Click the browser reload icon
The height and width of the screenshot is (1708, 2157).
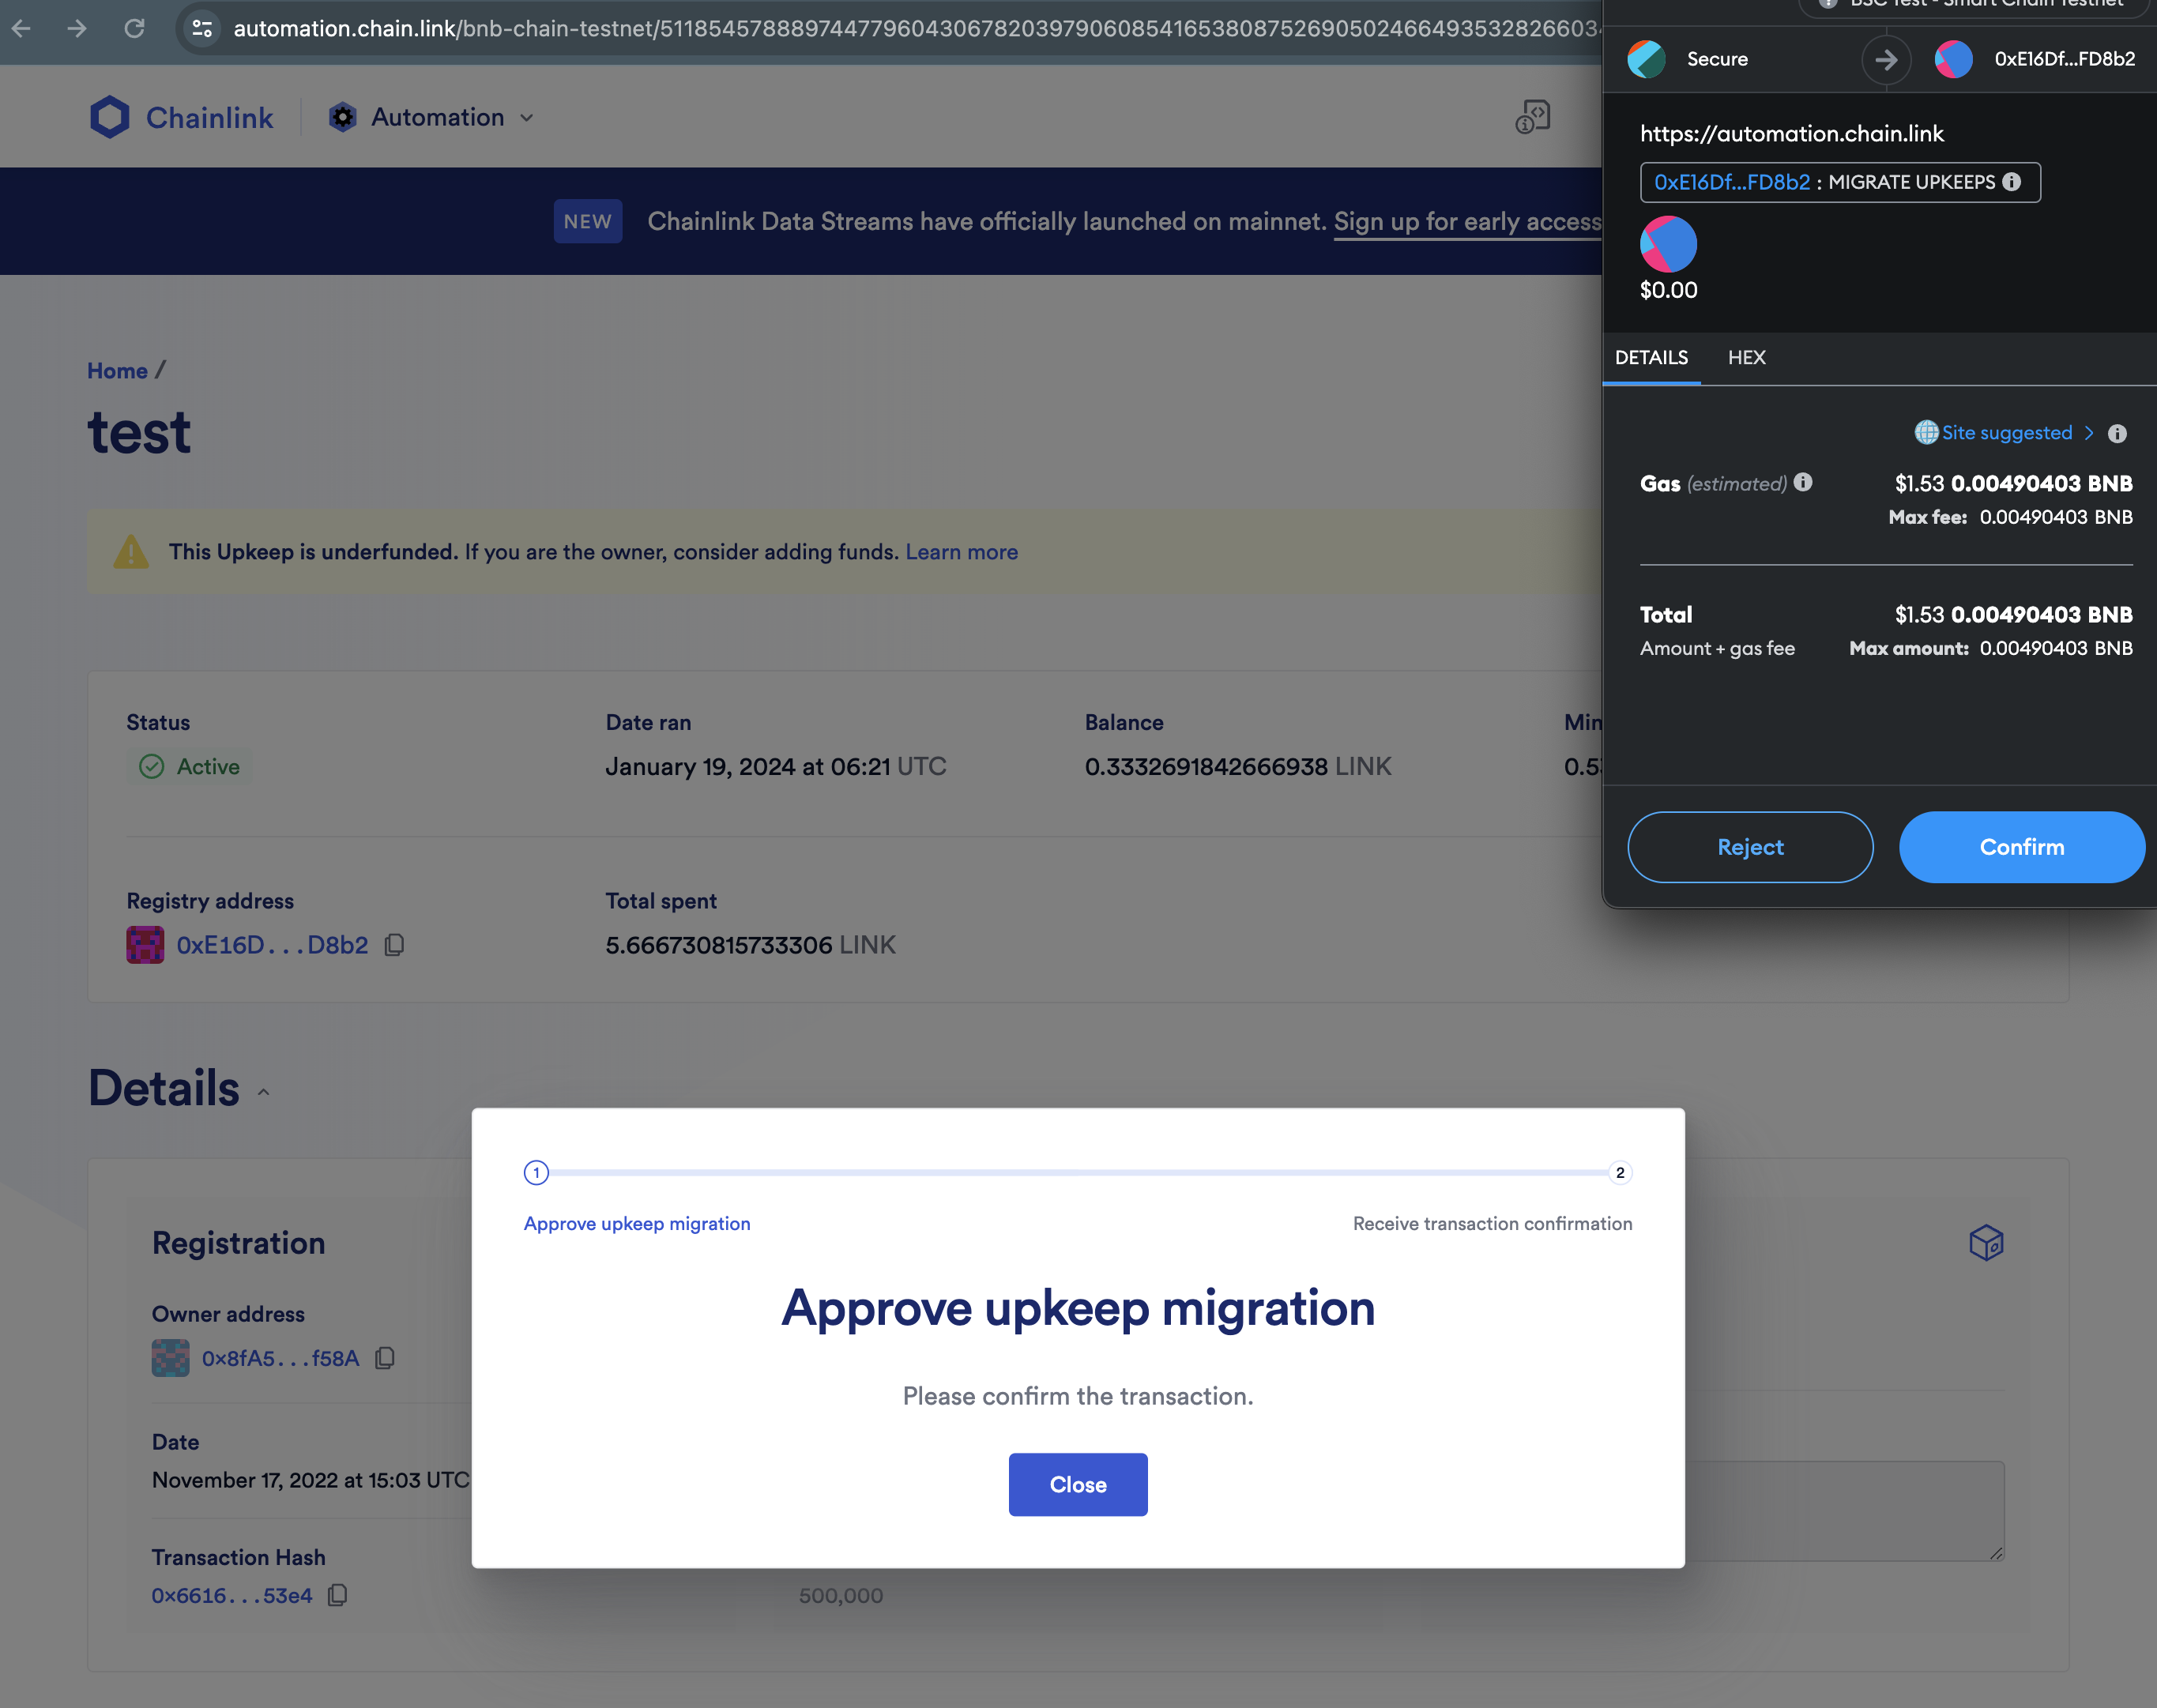coord(134,28)
